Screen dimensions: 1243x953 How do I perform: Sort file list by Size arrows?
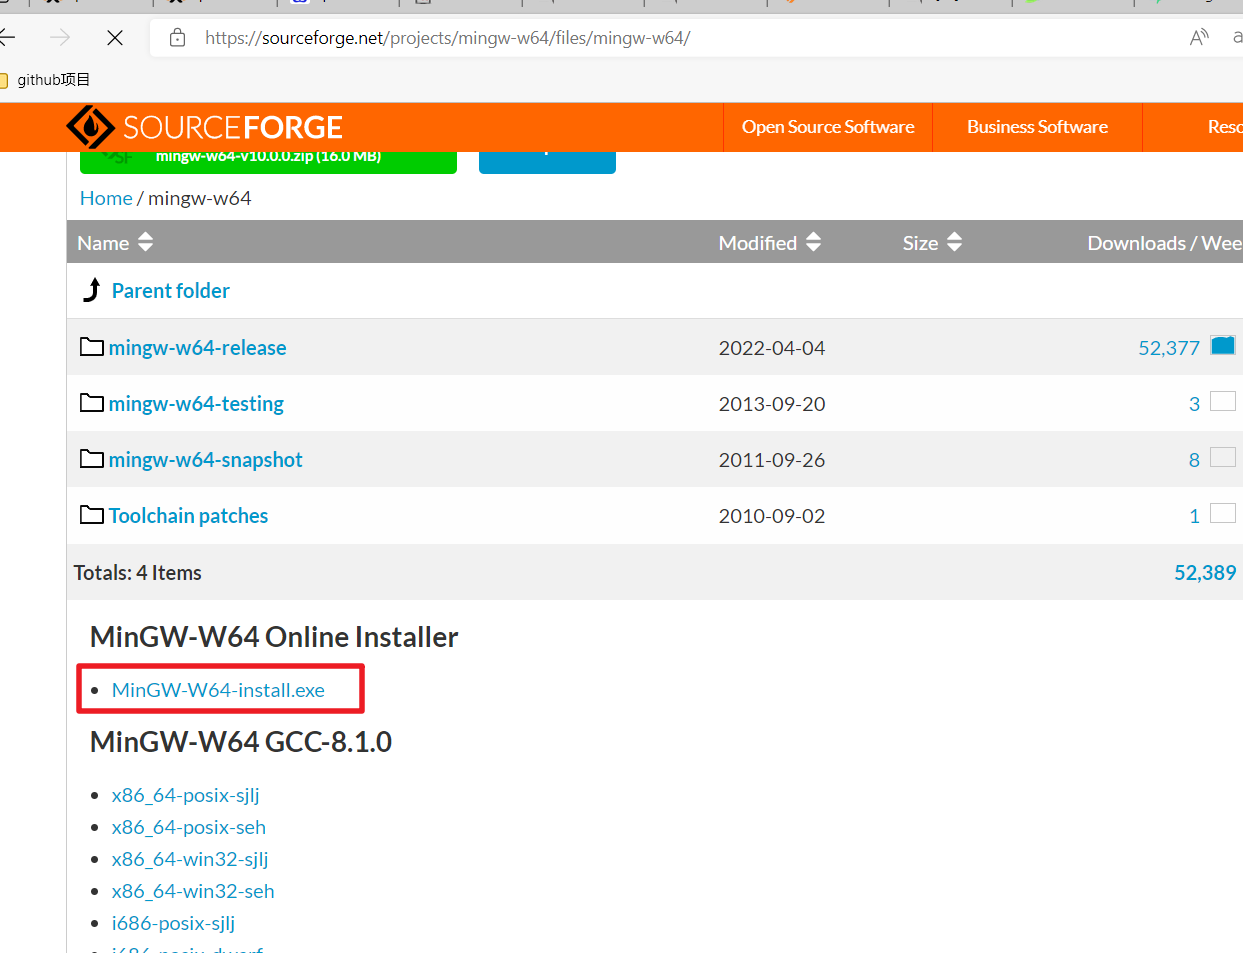[954, 242]
